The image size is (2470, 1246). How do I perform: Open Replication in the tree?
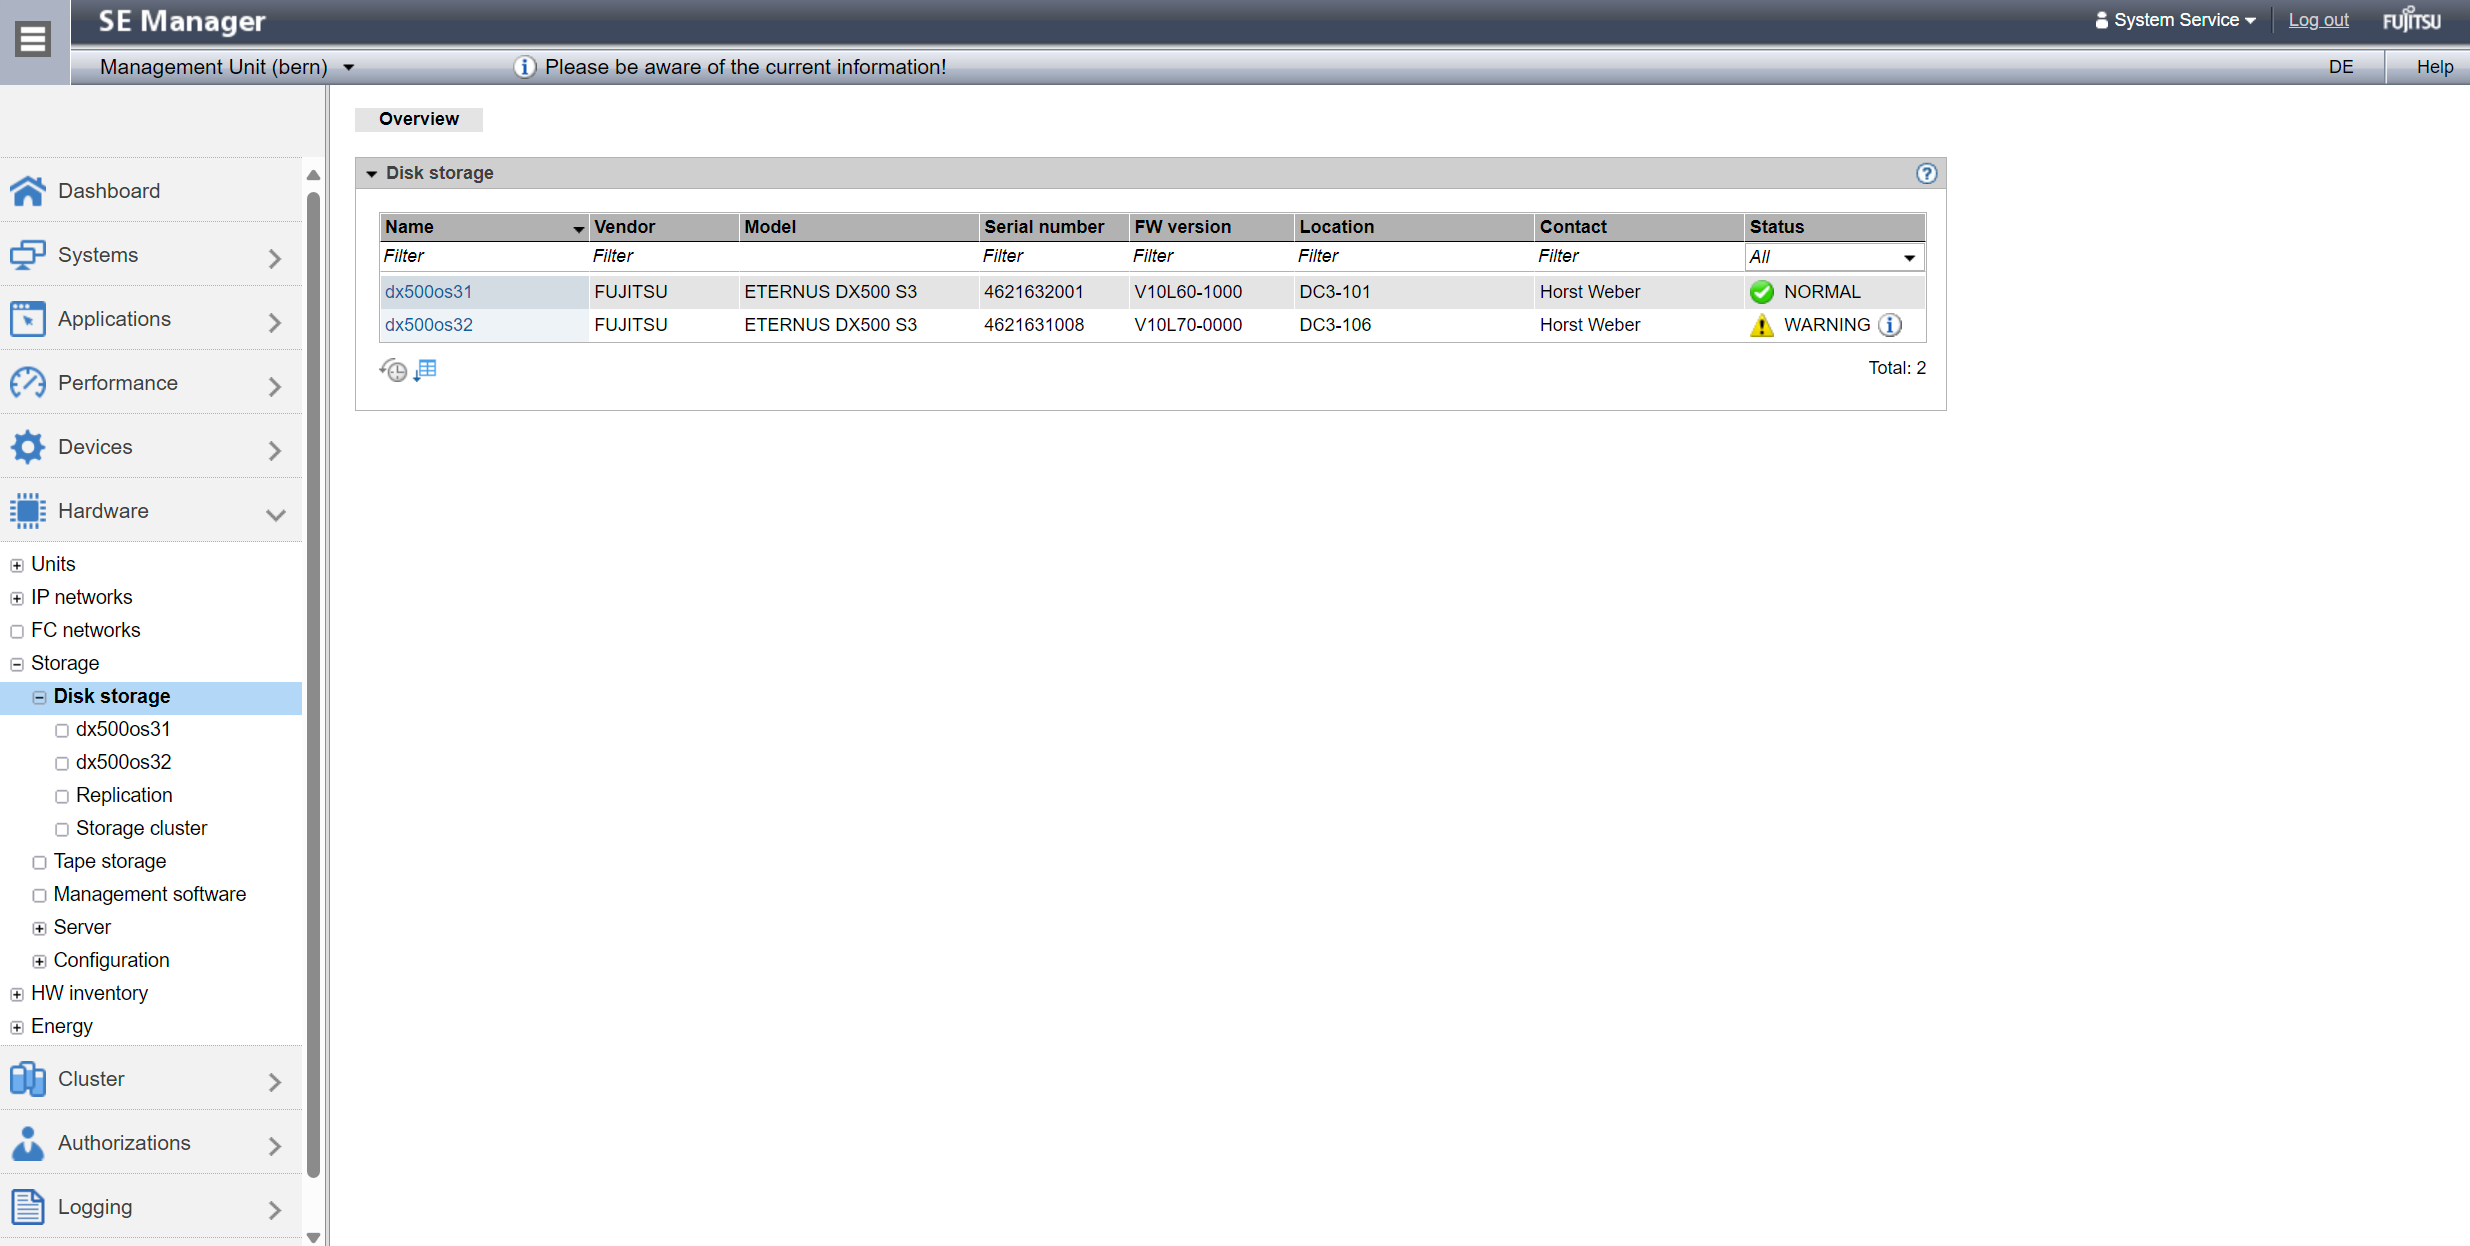124,795
